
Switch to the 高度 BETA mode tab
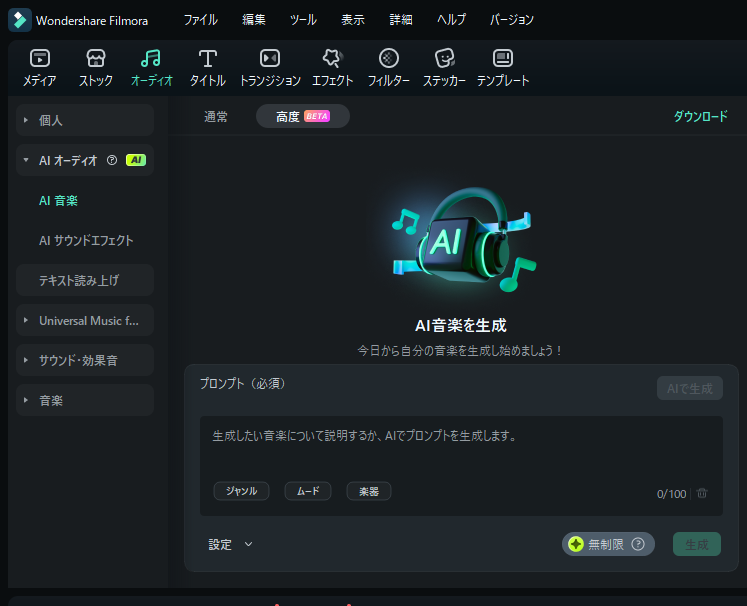(x=302, y=116)
